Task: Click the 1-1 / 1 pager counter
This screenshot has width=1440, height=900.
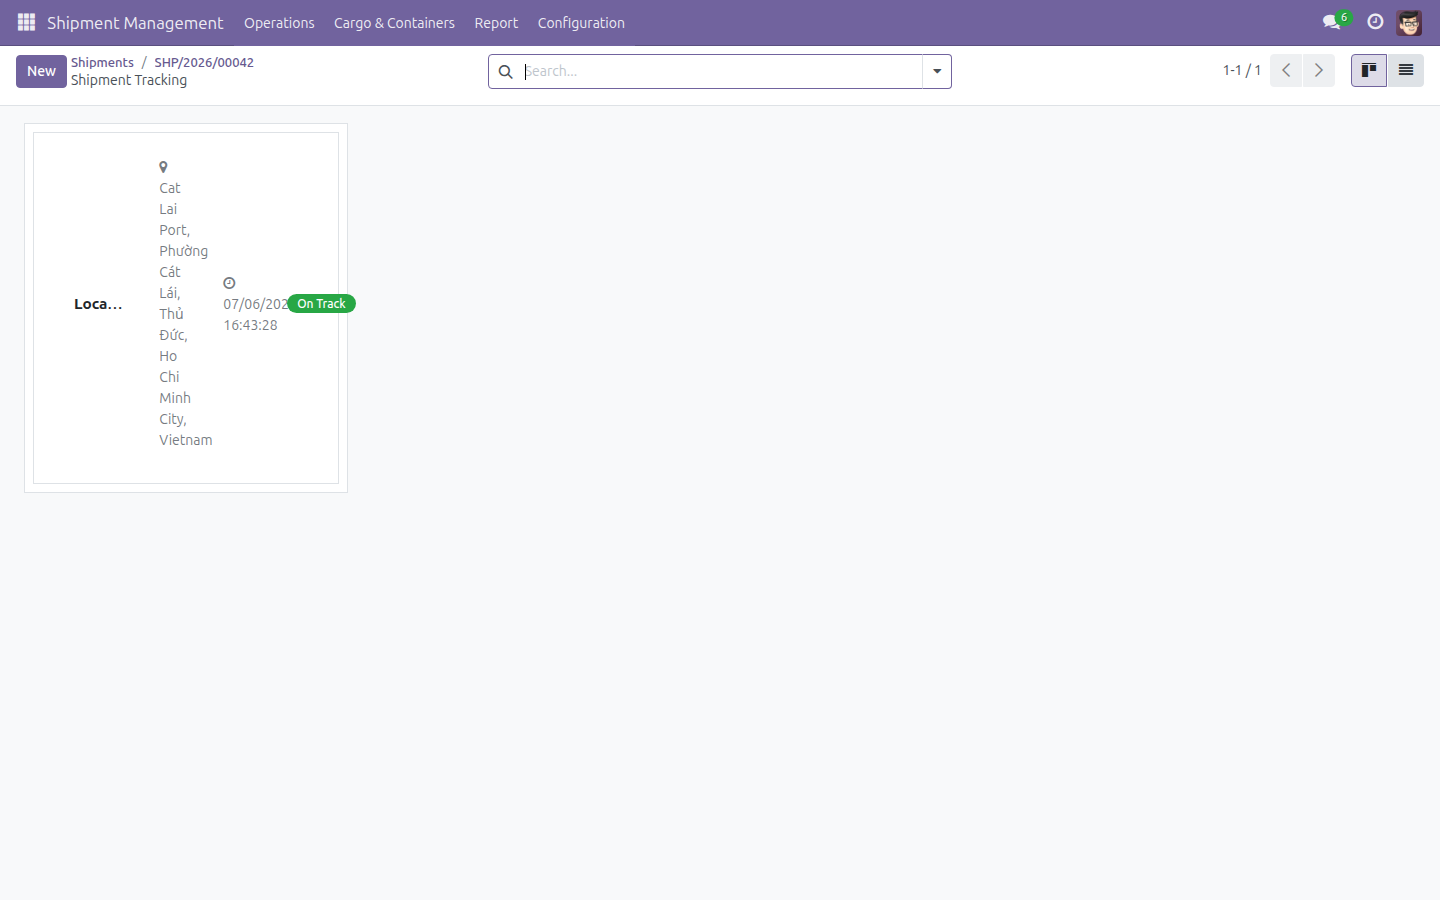Action: (1242, 70)
